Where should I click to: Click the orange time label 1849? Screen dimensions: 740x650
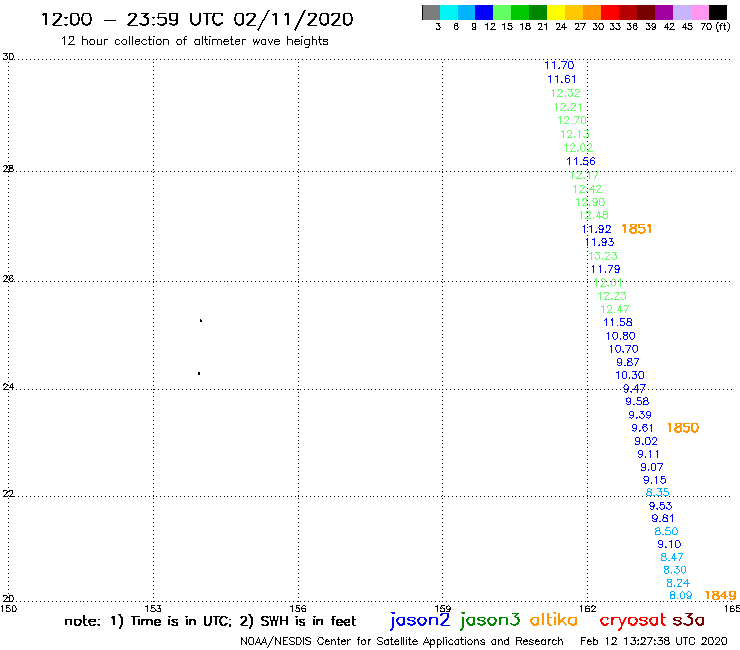[720, 596]
